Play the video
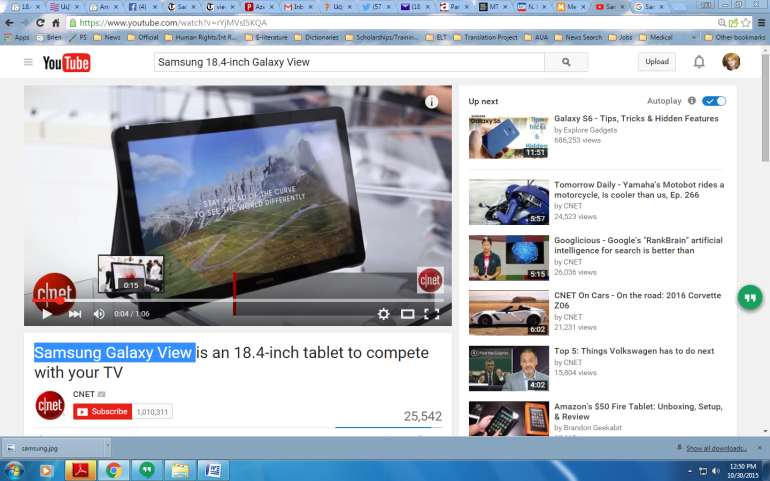The height and width of the screenshot is (481, 770). [47, 314]
